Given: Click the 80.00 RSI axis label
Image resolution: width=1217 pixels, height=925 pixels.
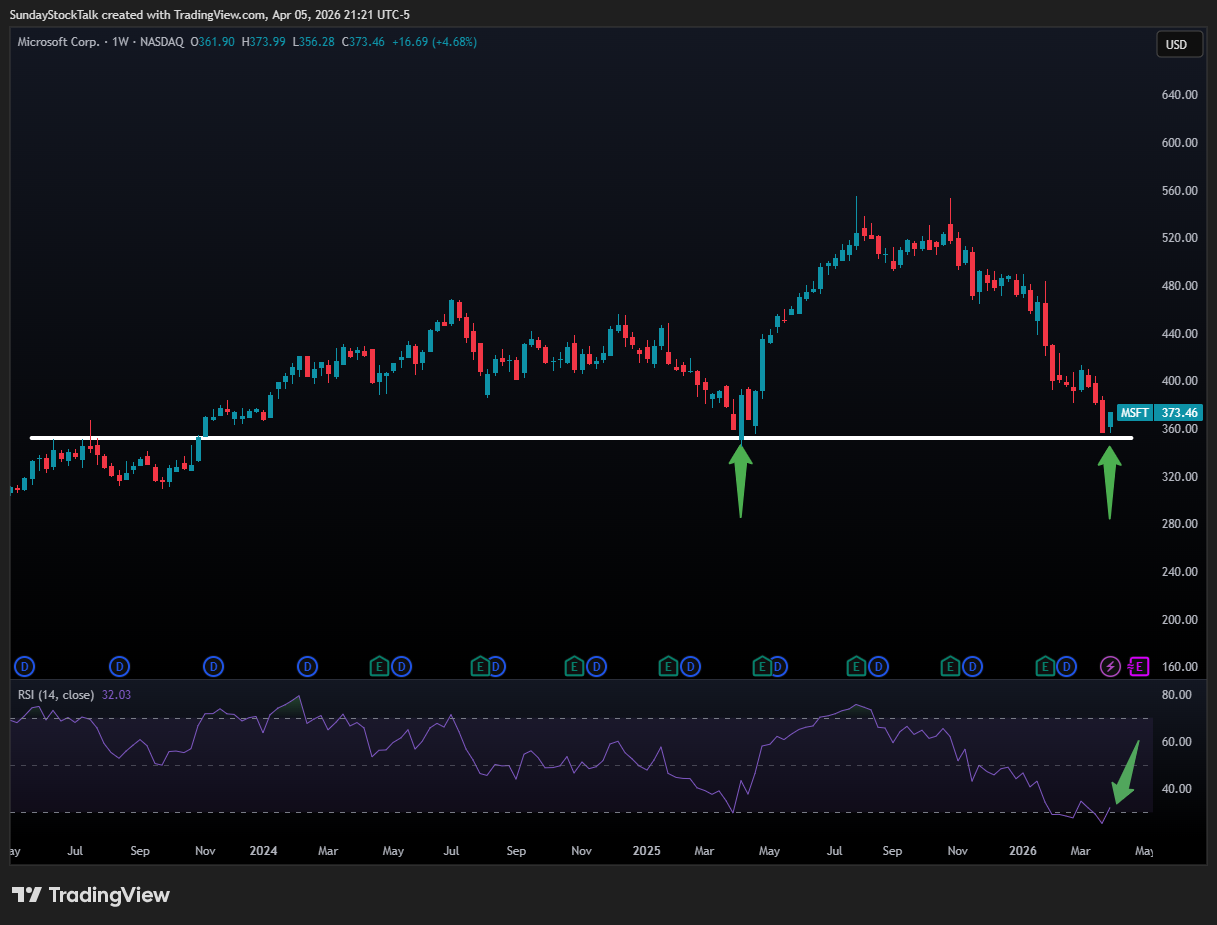Looking at the screenshot, I should [x=1175, y=694].
